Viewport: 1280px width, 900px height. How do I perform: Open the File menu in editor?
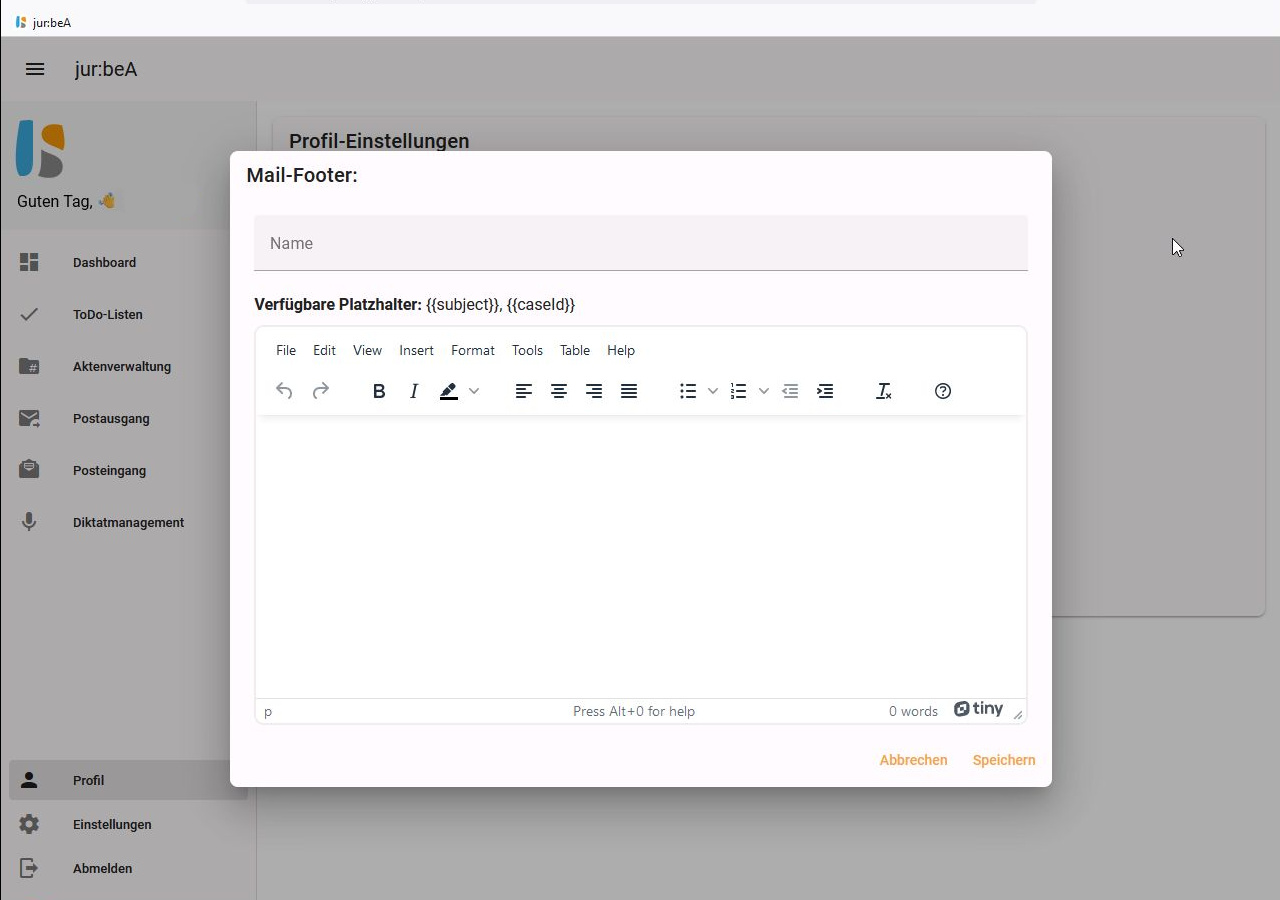click(x=286, y=350)
